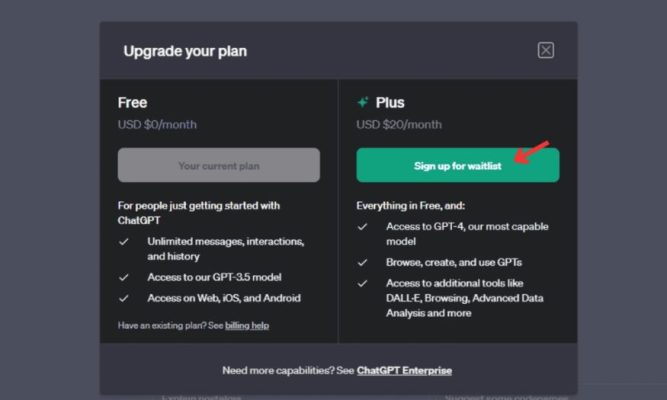Click the checkmark next to additional tools like DALL-E

click(x=363, y=283)
